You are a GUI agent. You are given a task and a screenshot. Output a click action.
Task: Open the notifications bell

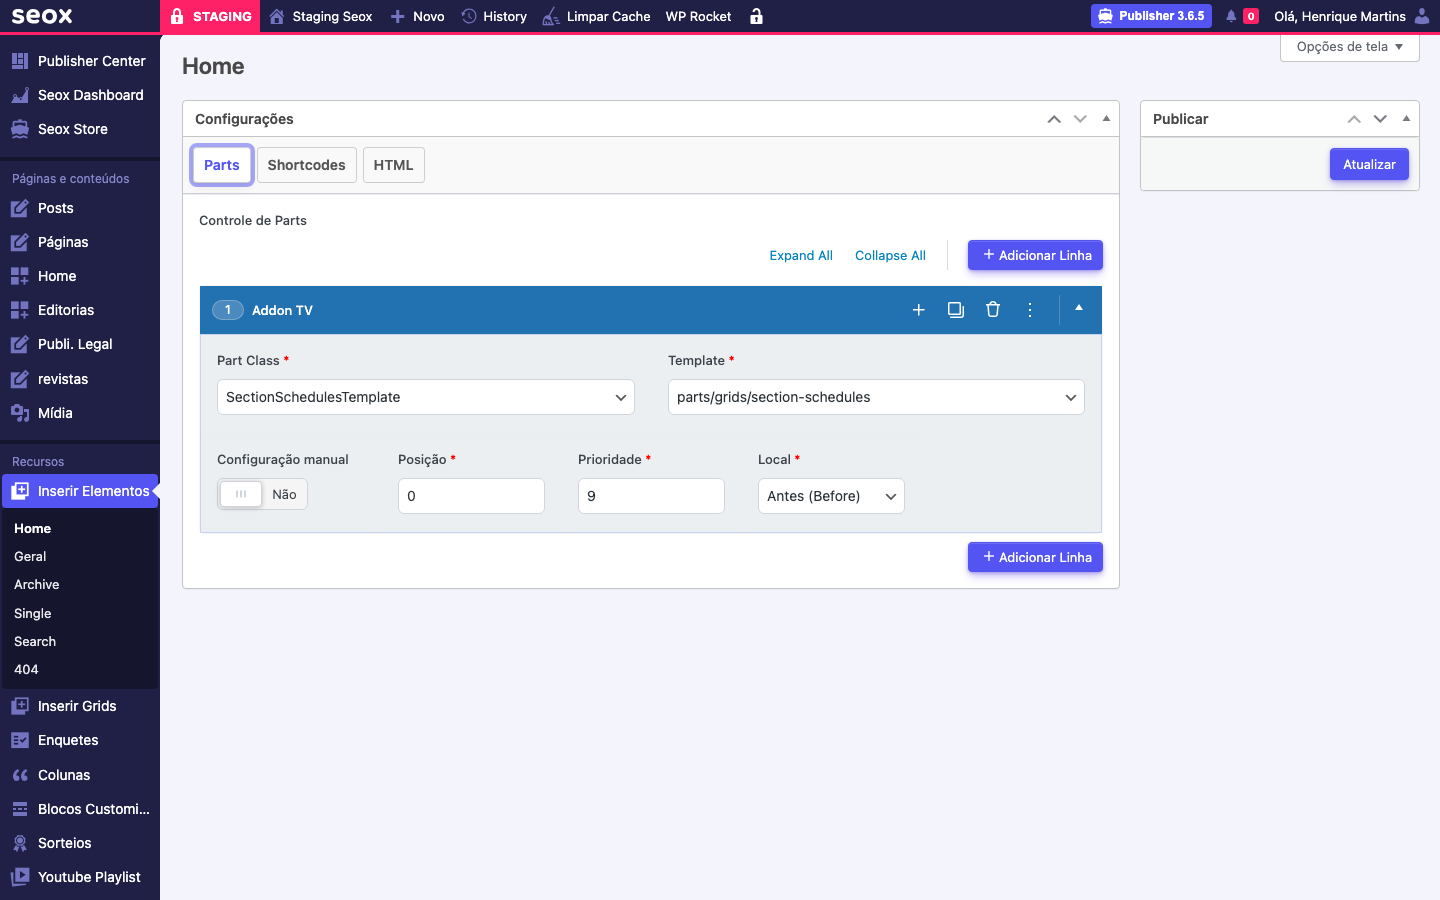tap(1231, 16)
